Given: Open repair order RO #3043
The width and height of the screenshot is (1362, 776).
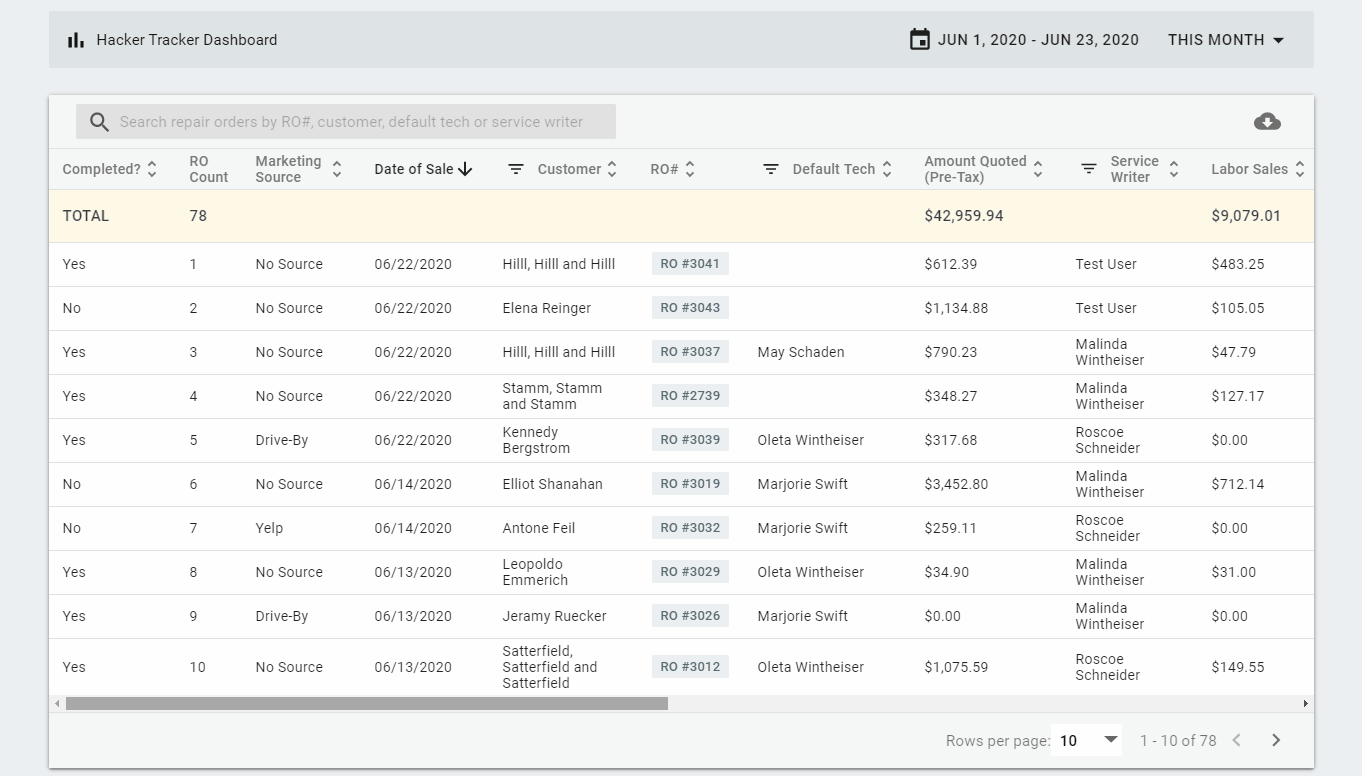Looking at the screenshot, I should tap(690, 308).
